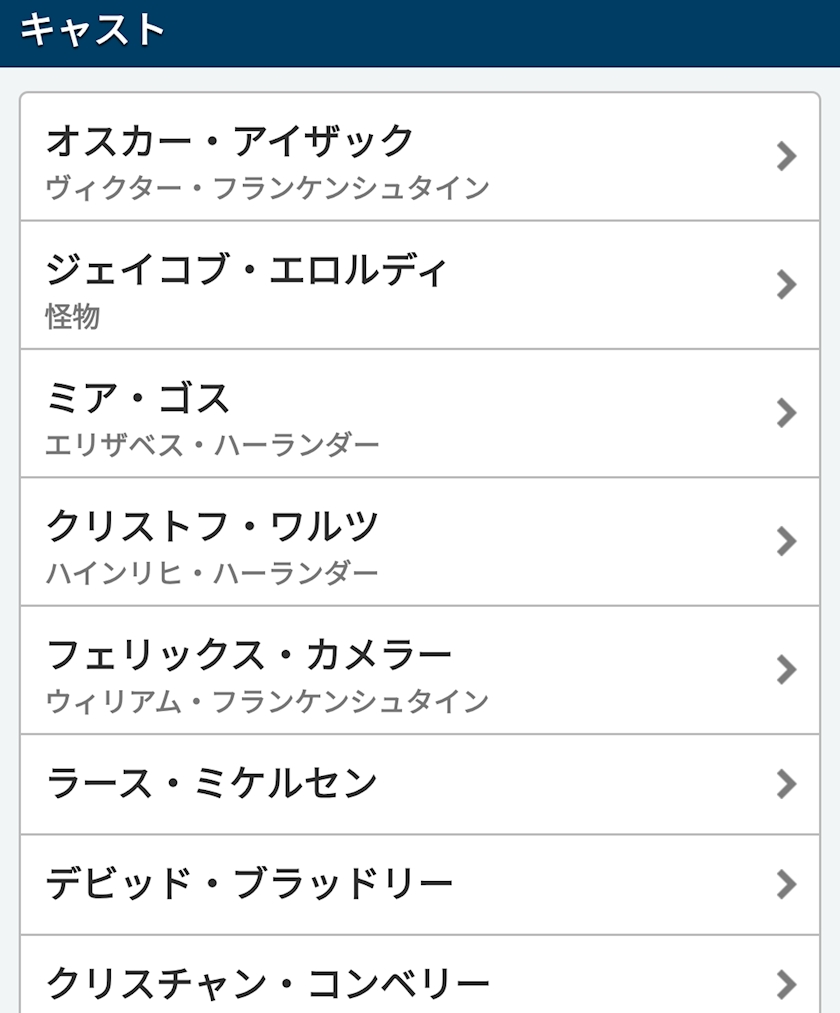Click role text エリザベス・ハーランダー
840x1013 pixels.
point(213,445)
